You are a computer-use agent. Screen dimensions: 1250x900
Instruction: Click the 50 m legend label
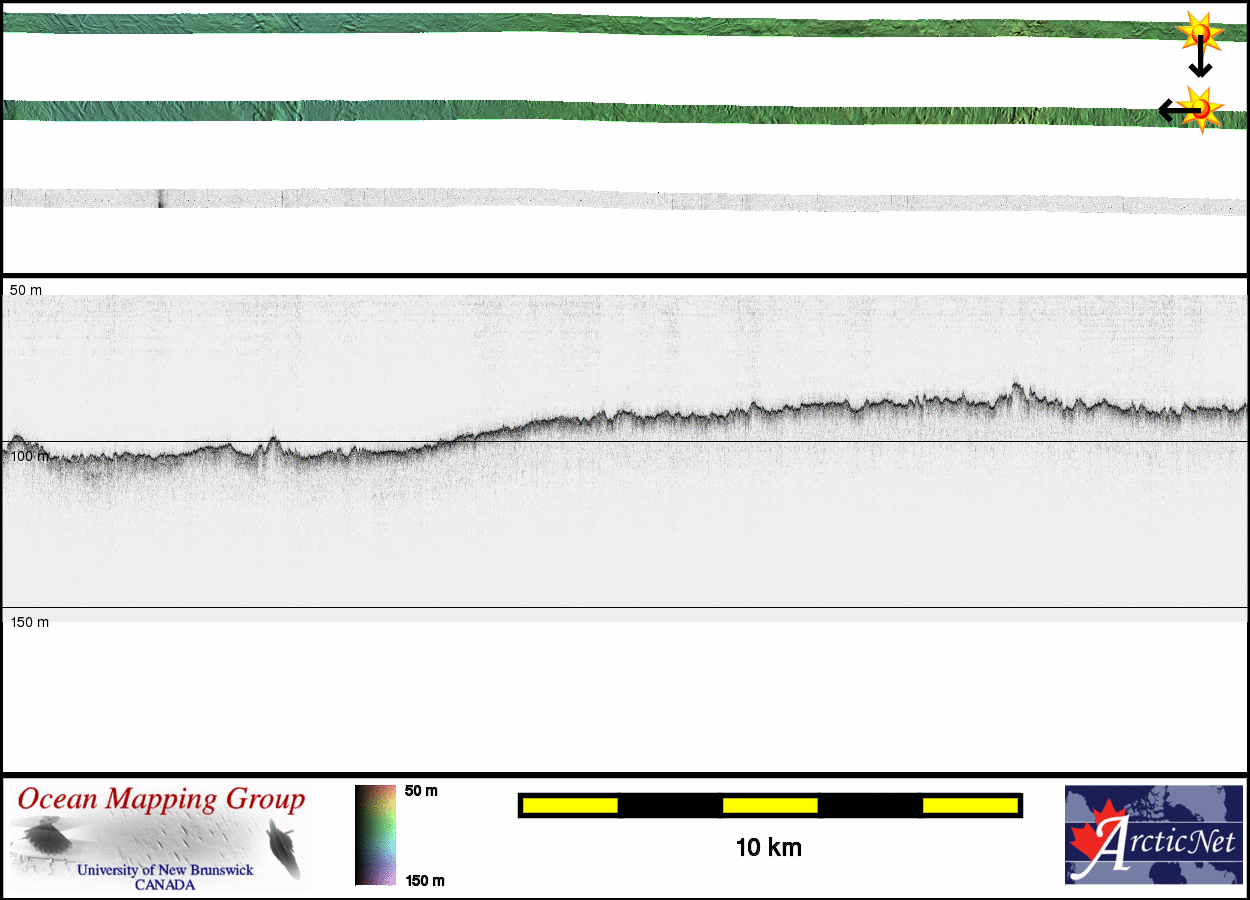pos(421,791)
